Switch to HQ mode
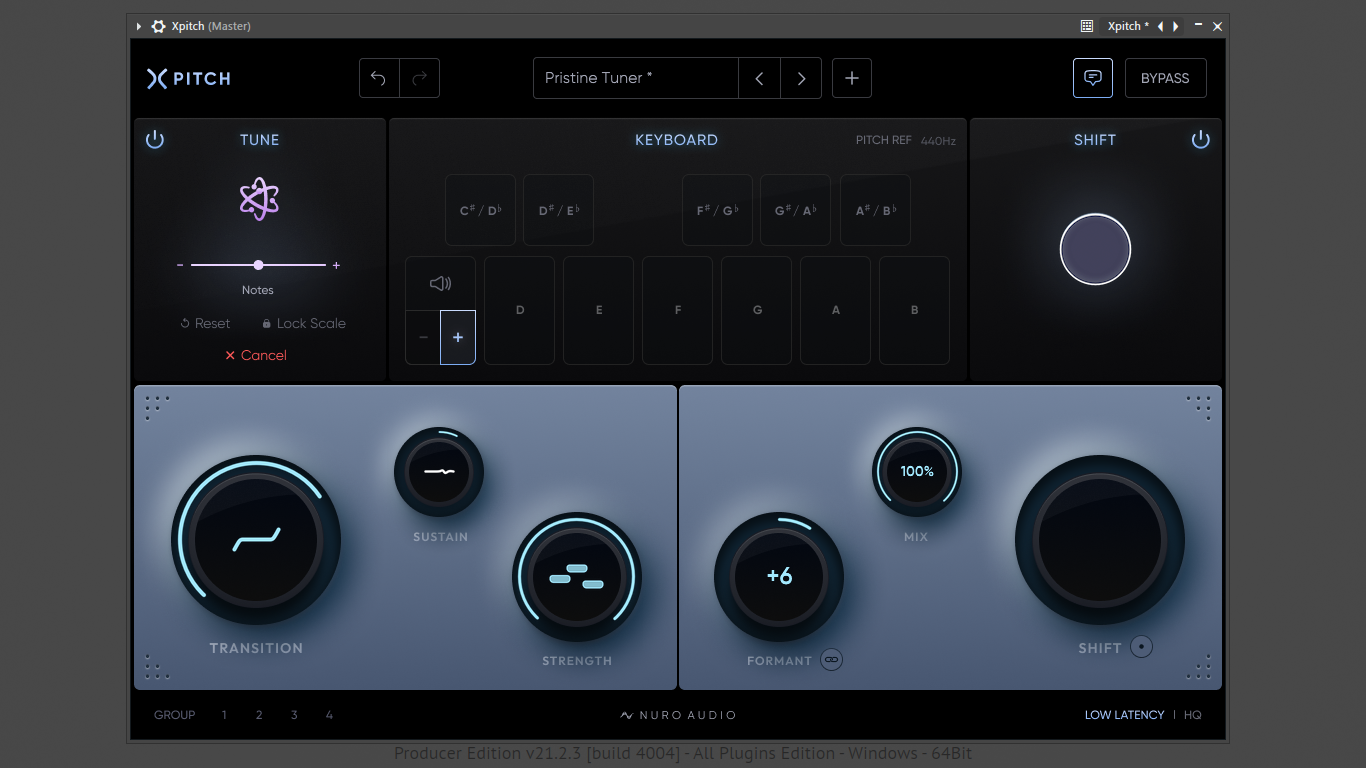The image size is (1366, 768). pyautogui.click(x=1193, y=715)
